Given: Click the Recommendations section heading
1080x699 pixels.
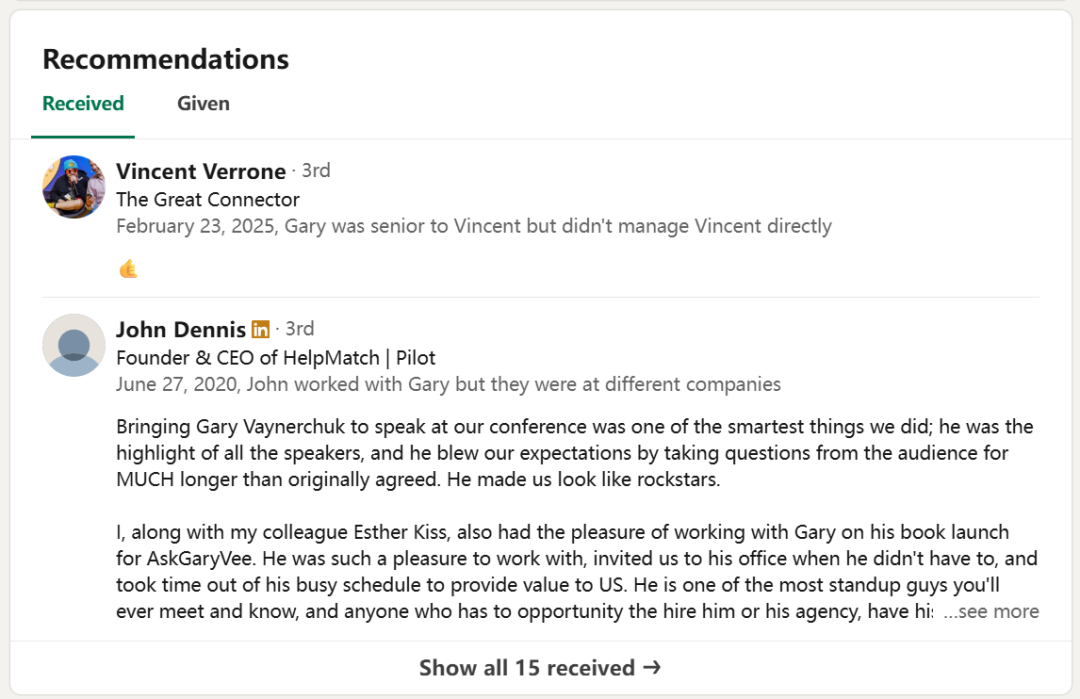Looking at the screenshot, I should tap(166, 59).
